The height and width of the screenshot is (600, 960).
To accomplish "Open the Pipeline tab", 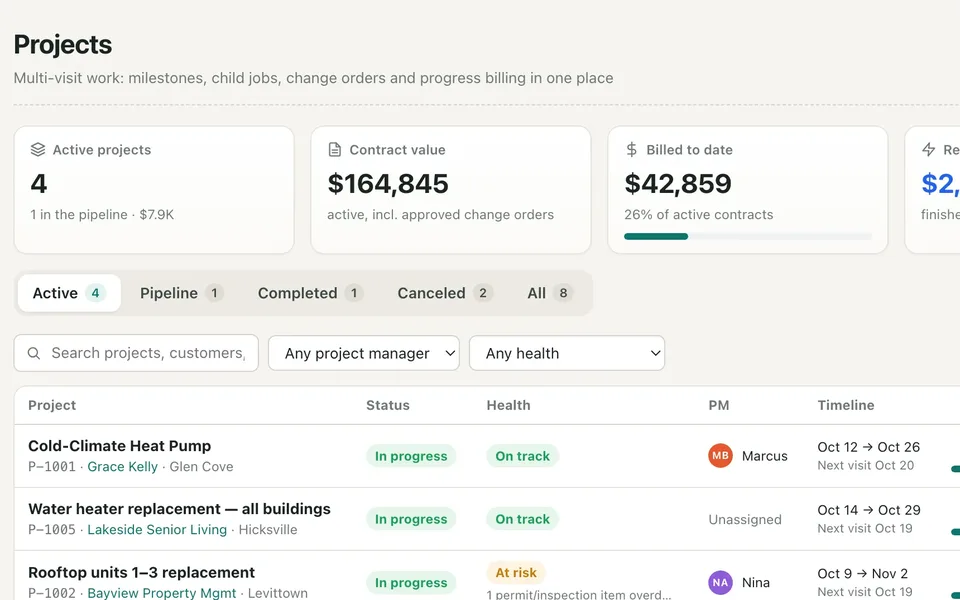I will click(x=181, y=293).
